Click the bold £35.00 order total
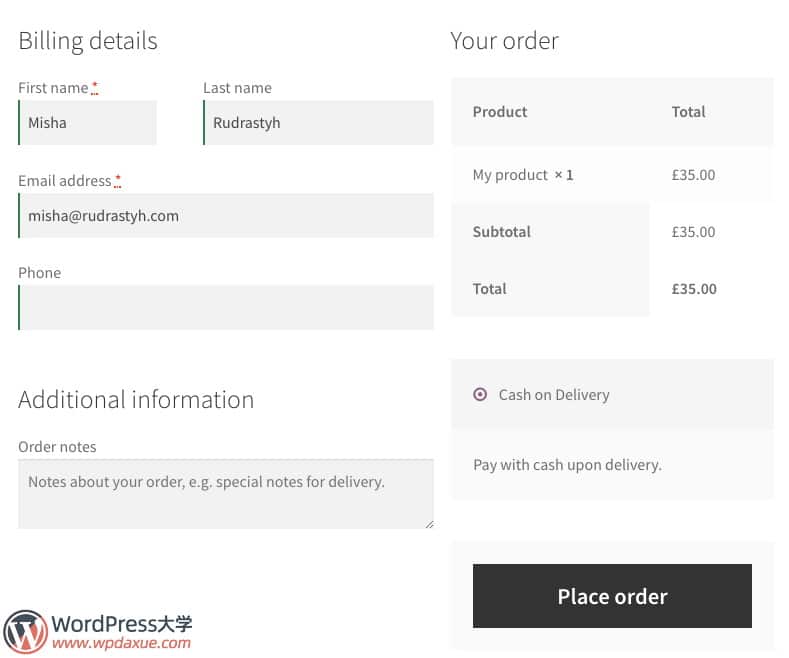The image size is (789, 658). pos(694,289)
